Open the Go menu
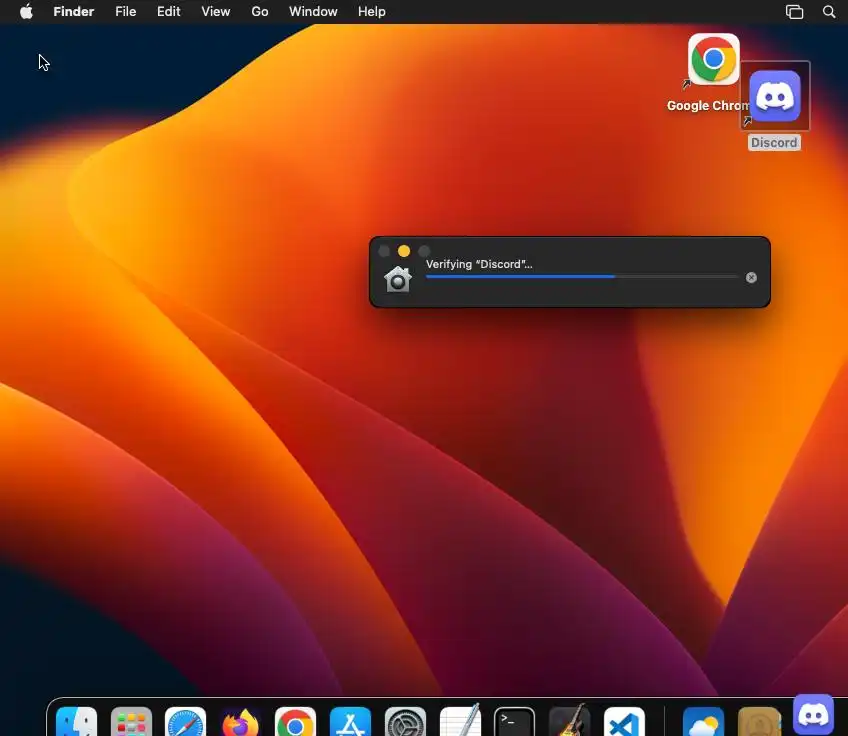The image size is (848, 736). coord(260,11)
